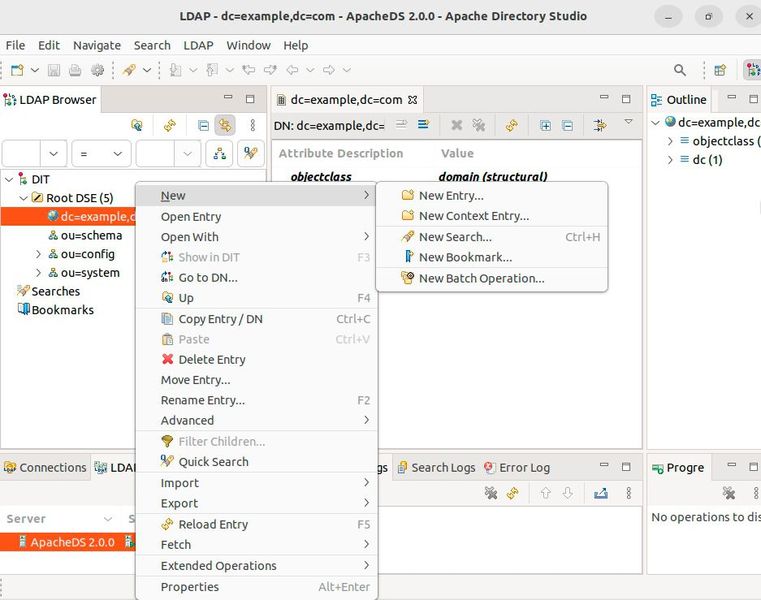
Task: Switch to the Error Log tab
Action: point(517,468)
